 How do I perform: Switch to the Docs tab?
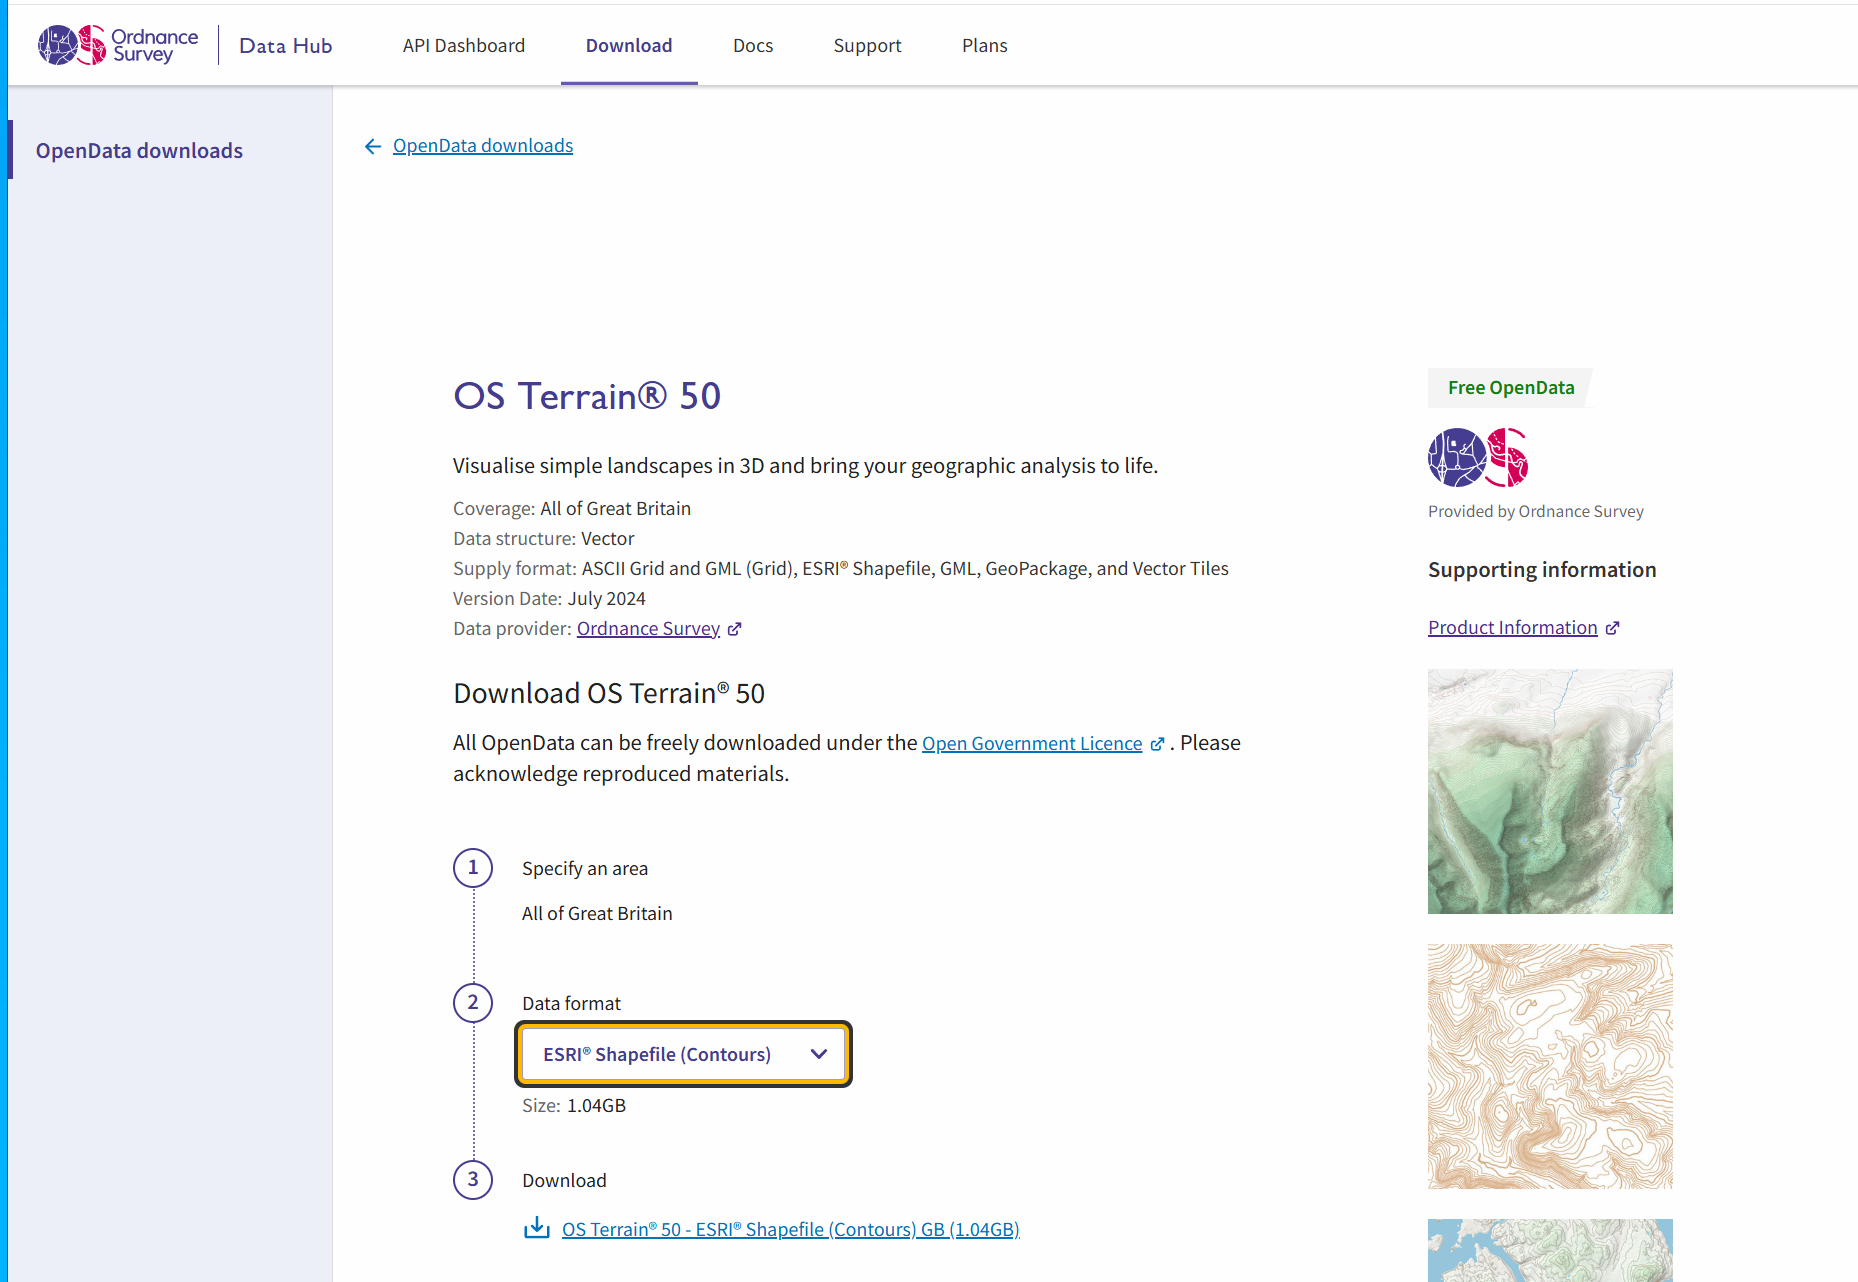[x=753, y=46]
